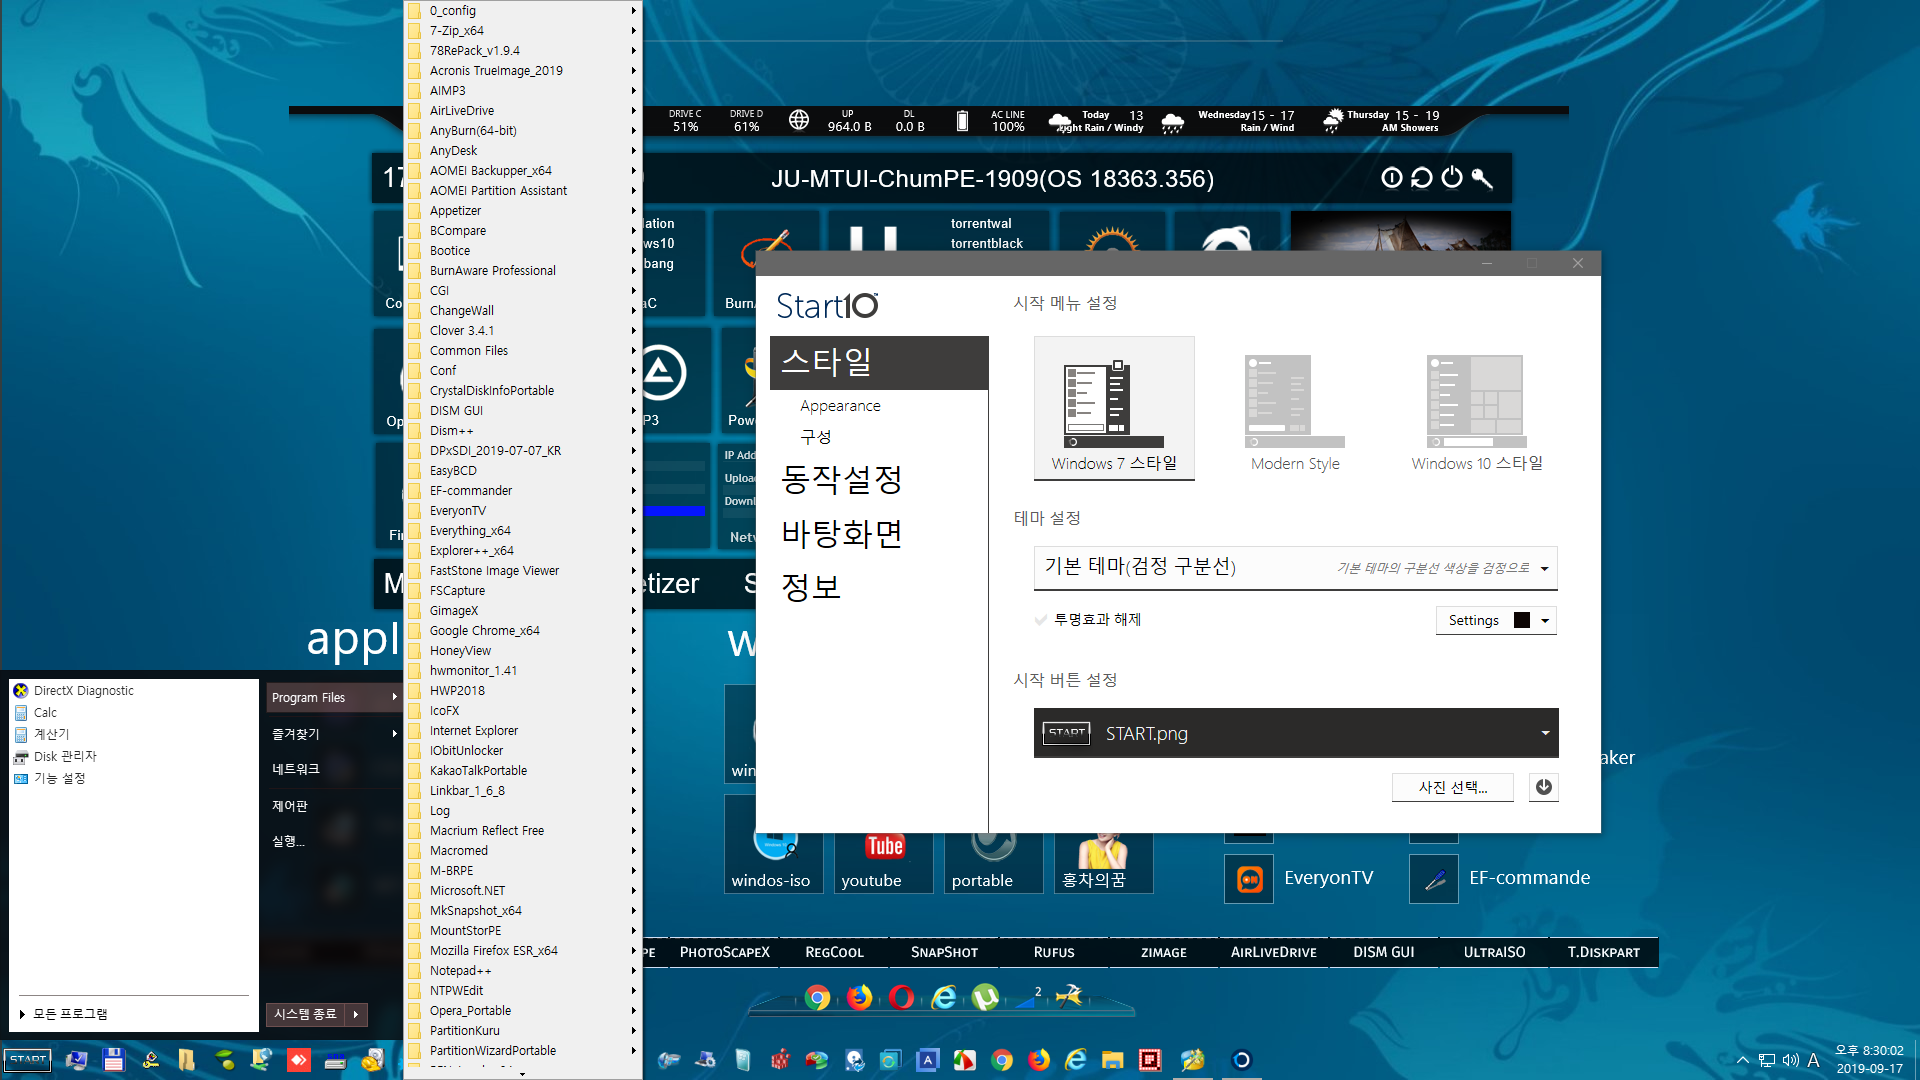Choose the Modern Style start menu option
This screenshot has height=1080, width=1920.
point(1295,412)
